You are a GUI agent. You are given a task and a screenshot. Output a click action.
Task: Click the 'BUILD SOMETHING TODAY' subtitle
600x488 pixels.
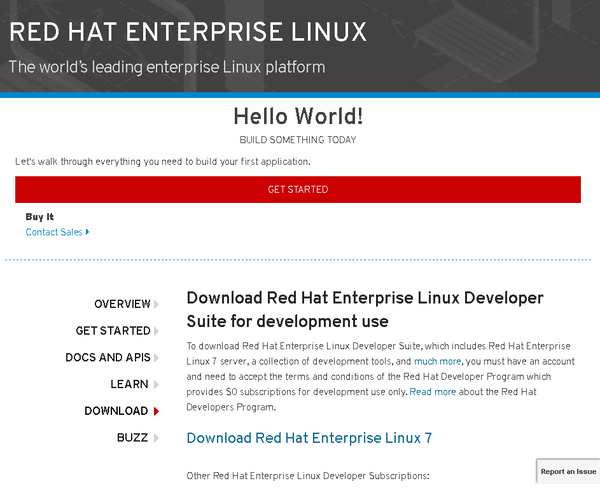[298, 140]
